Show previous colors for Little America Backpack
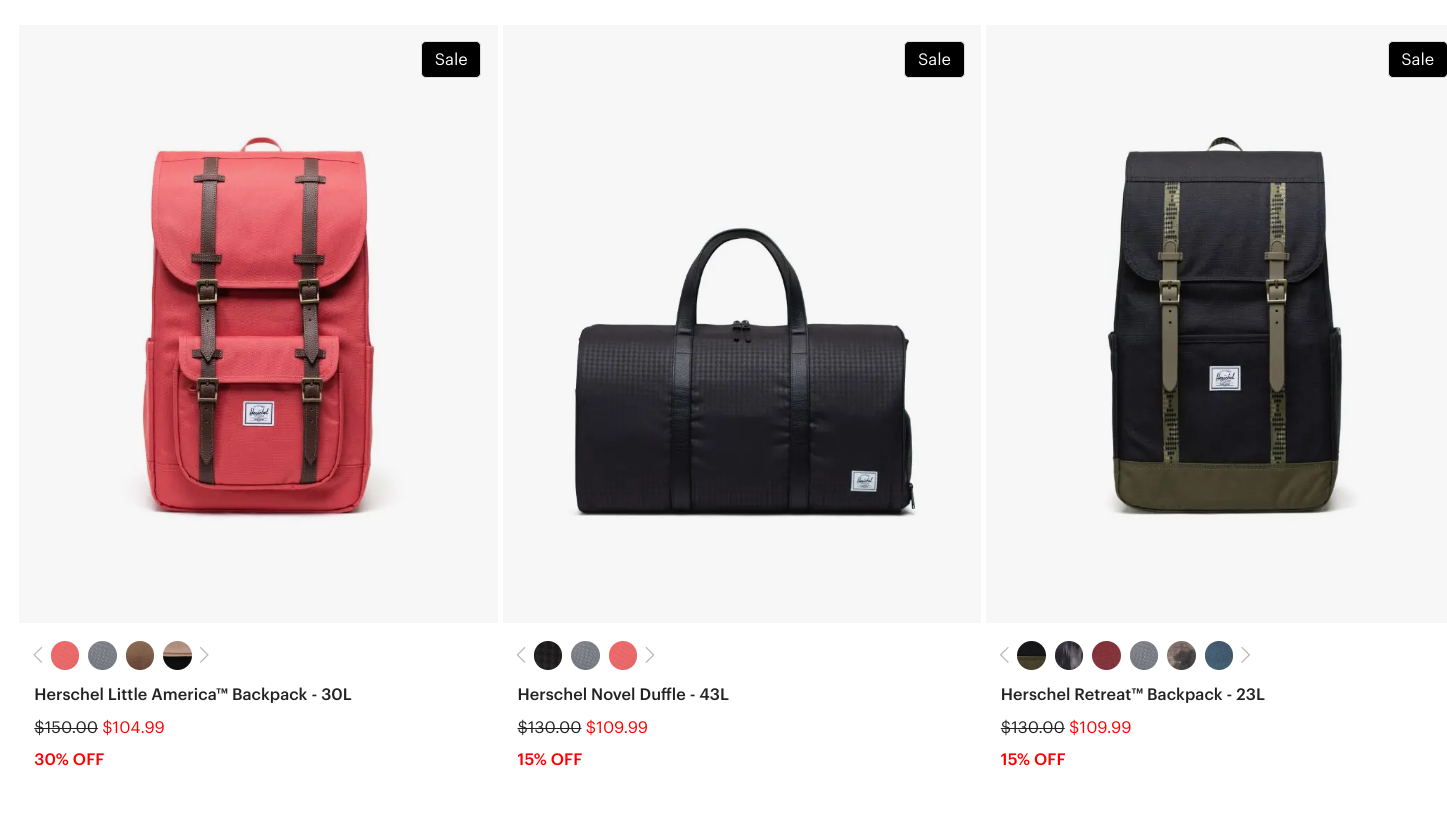1447x817 pixels. point(38,655)
